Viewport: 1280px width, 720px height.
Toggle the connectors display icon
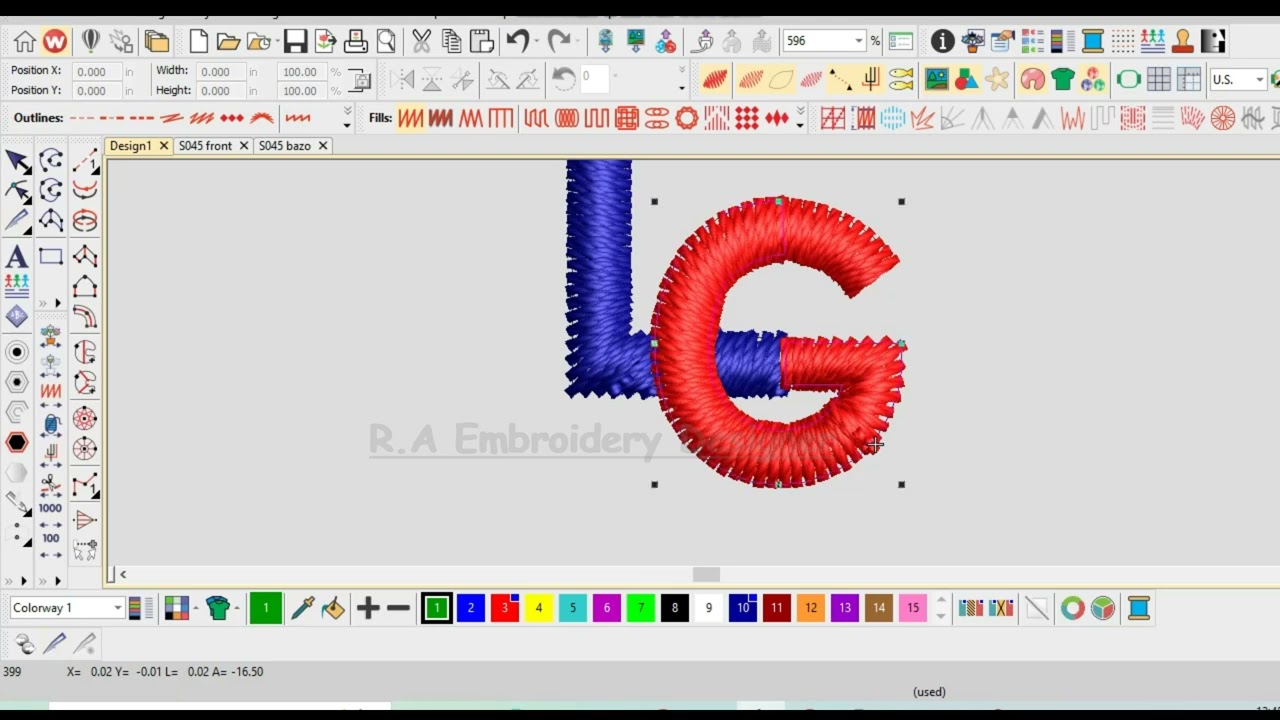coord(841,79)
